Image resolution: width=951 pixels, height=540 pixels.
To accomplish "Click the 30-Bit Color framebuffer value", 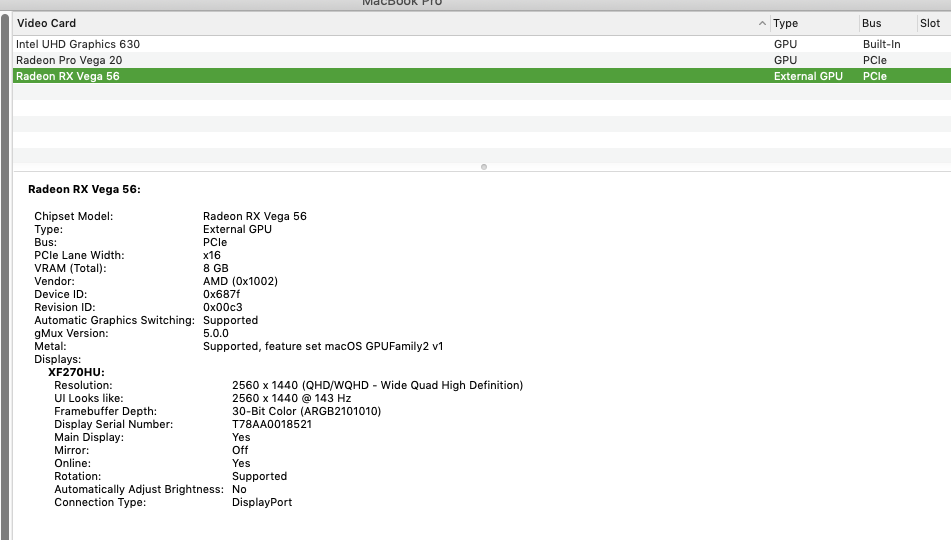I will (x=306, y=411).
